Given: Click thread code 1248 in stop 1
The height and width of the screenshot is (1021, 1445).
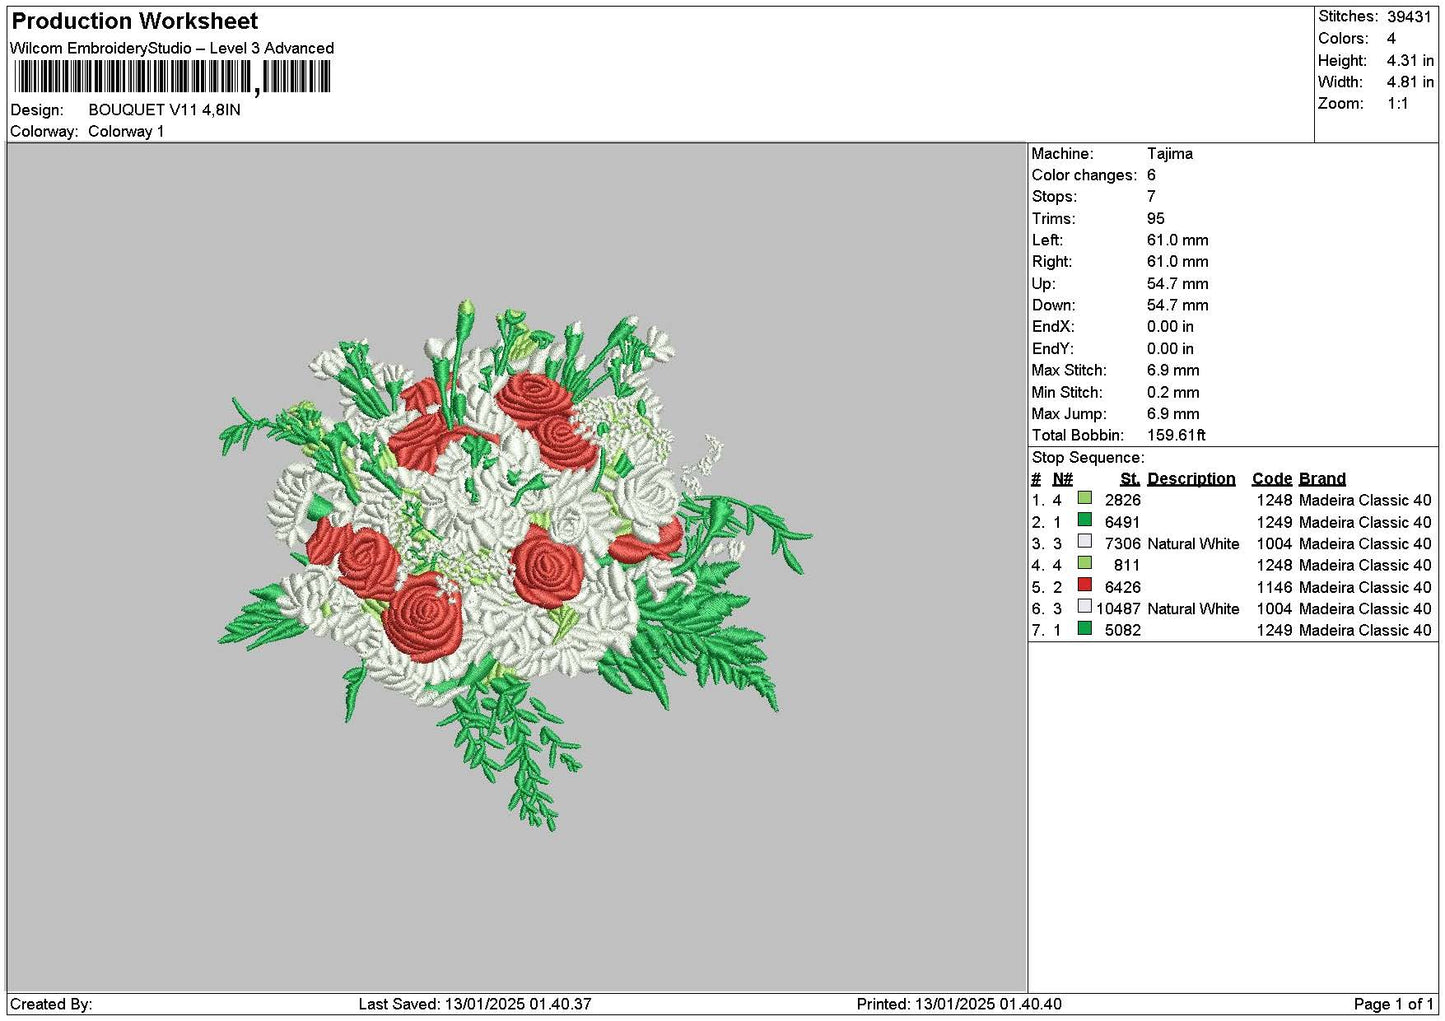Looking at the screenshot, I should tap(1274, 501).
